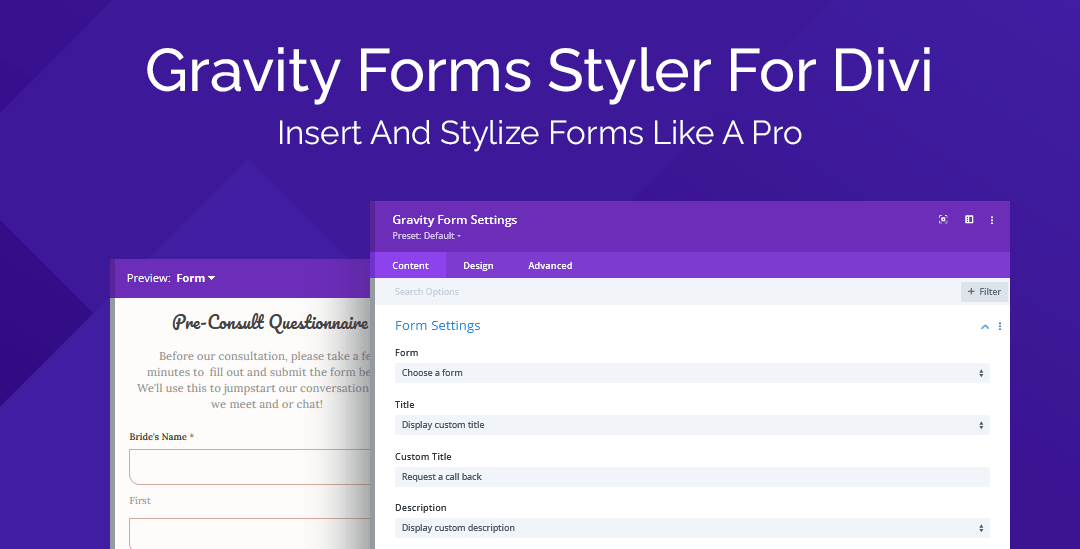The width and height of the screenshot is (1080, 549).
Task: Click the split panel layout icon
Action: tap(969, 220)
